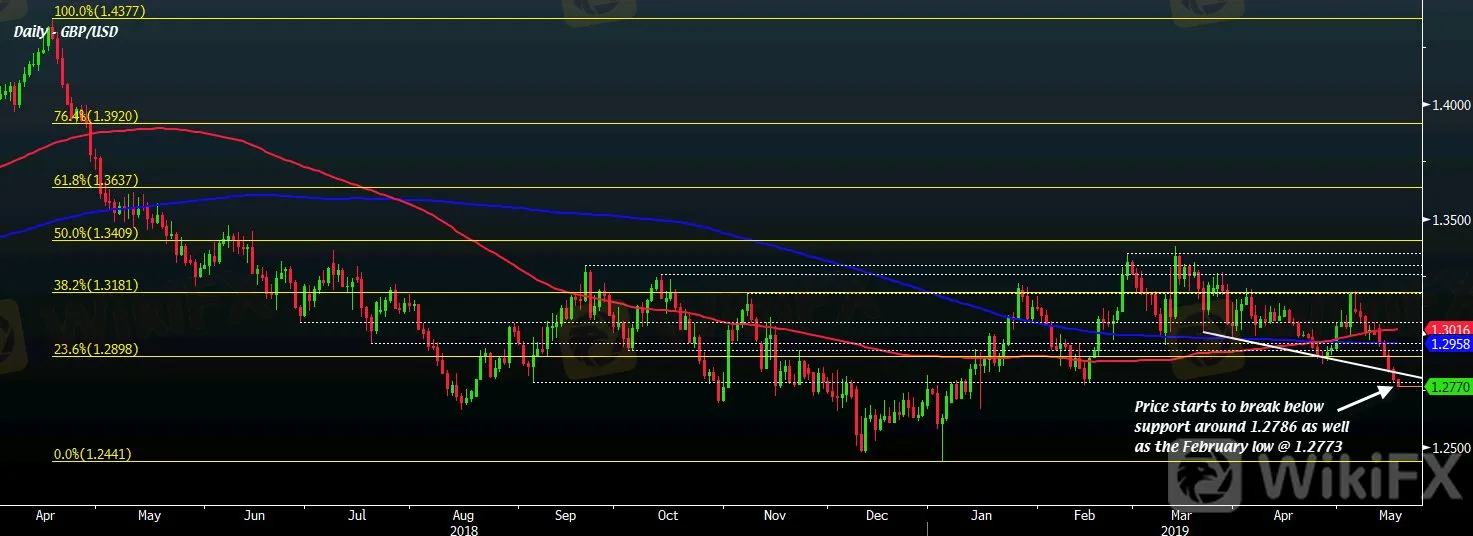This screenshot has width=1473, height=536.
Task: Select the Dec marker on the time axis
Action: [x=876, y=516]
